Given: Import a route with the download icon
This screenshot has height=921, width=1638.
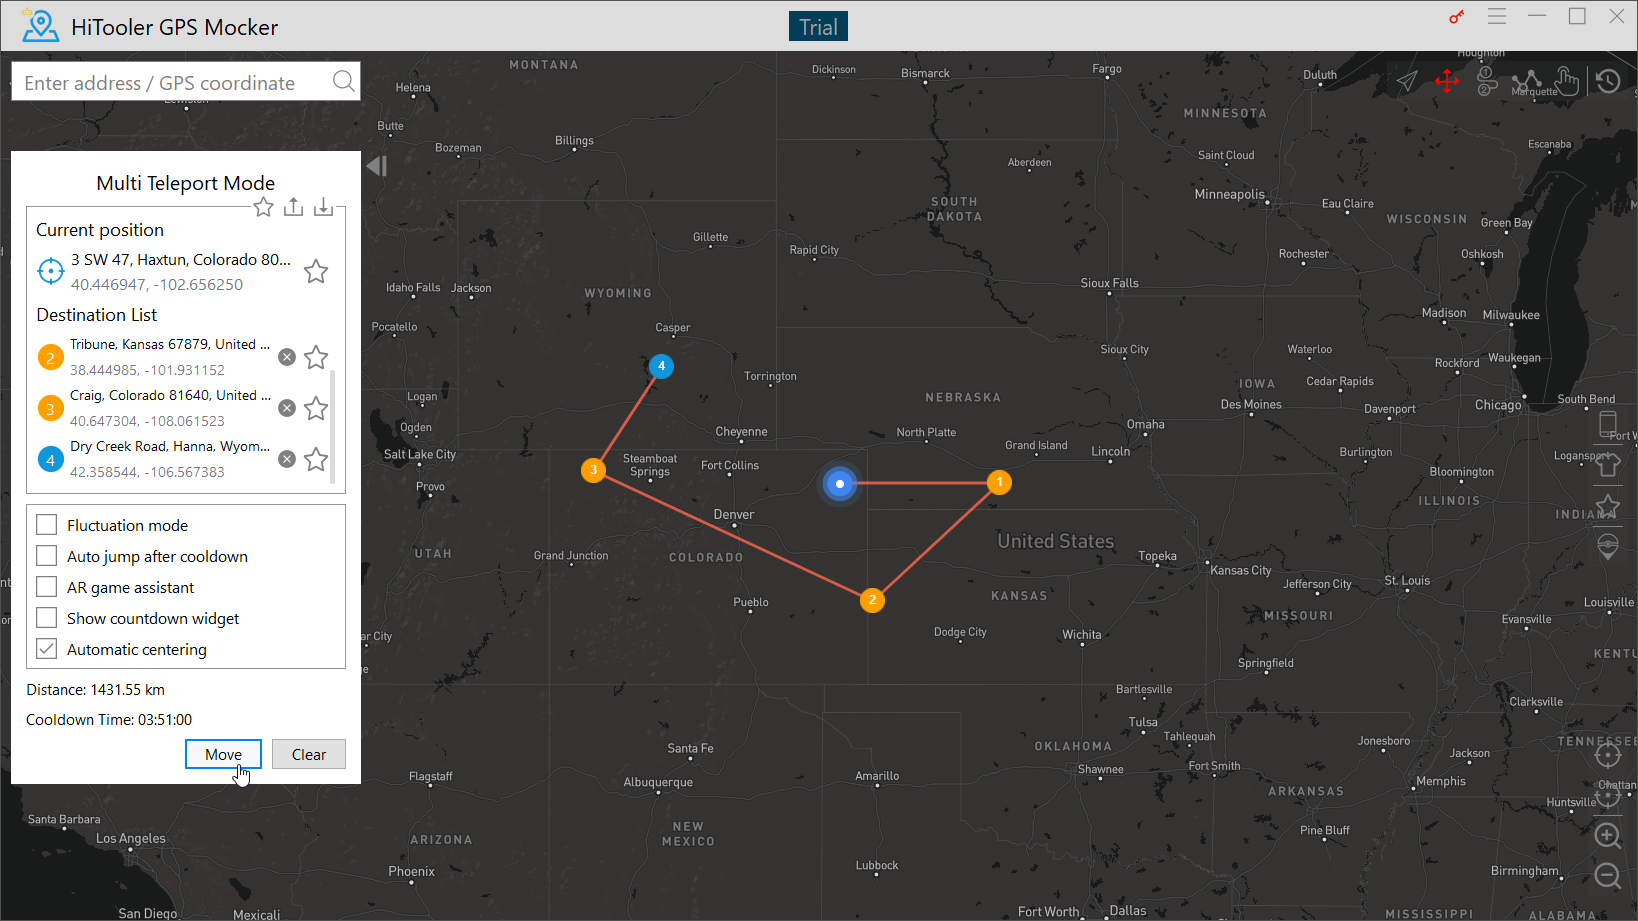Looking at the screenshot, I should [x=323, y=207].
